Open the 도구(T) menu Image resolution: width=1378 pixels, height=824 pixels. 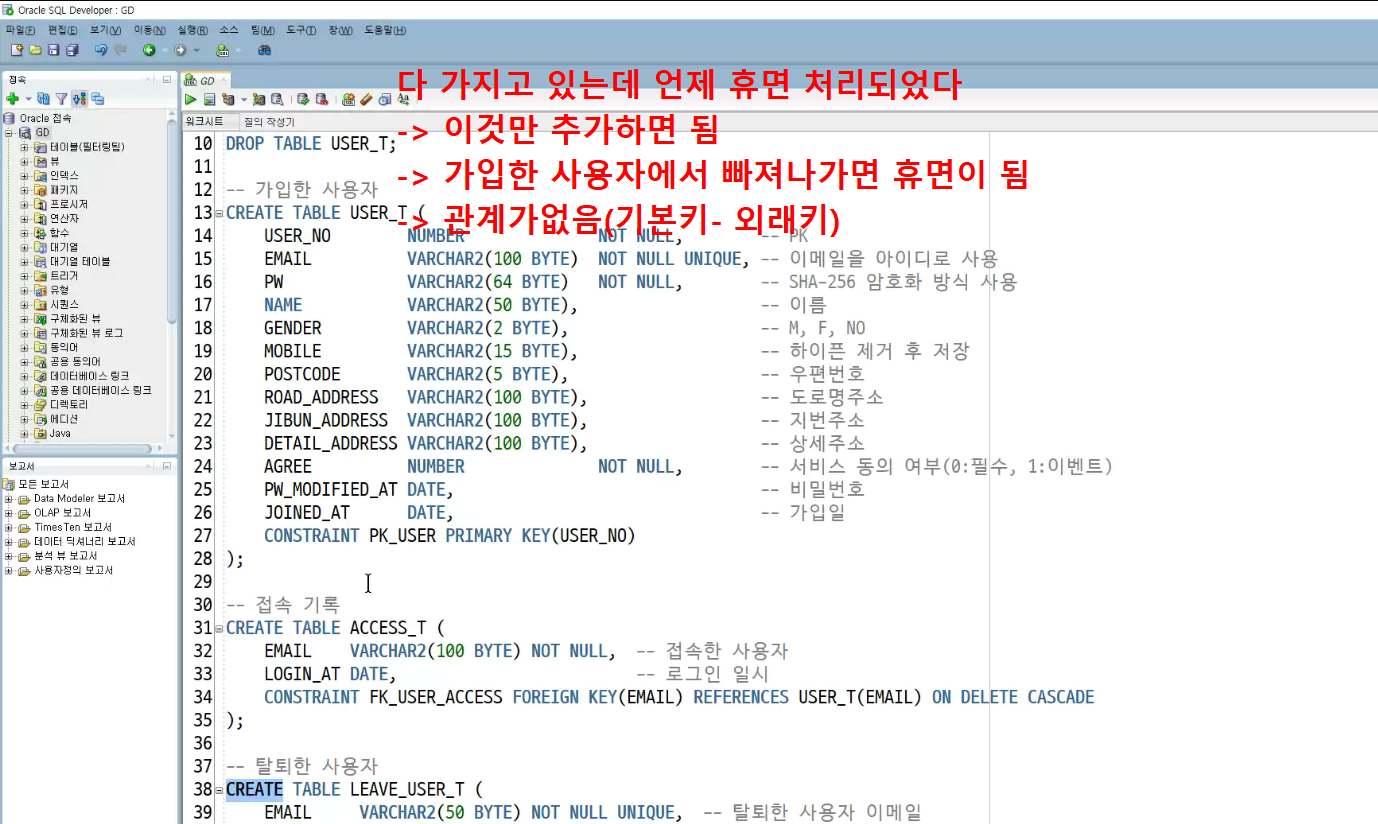(x=301, y=30)
